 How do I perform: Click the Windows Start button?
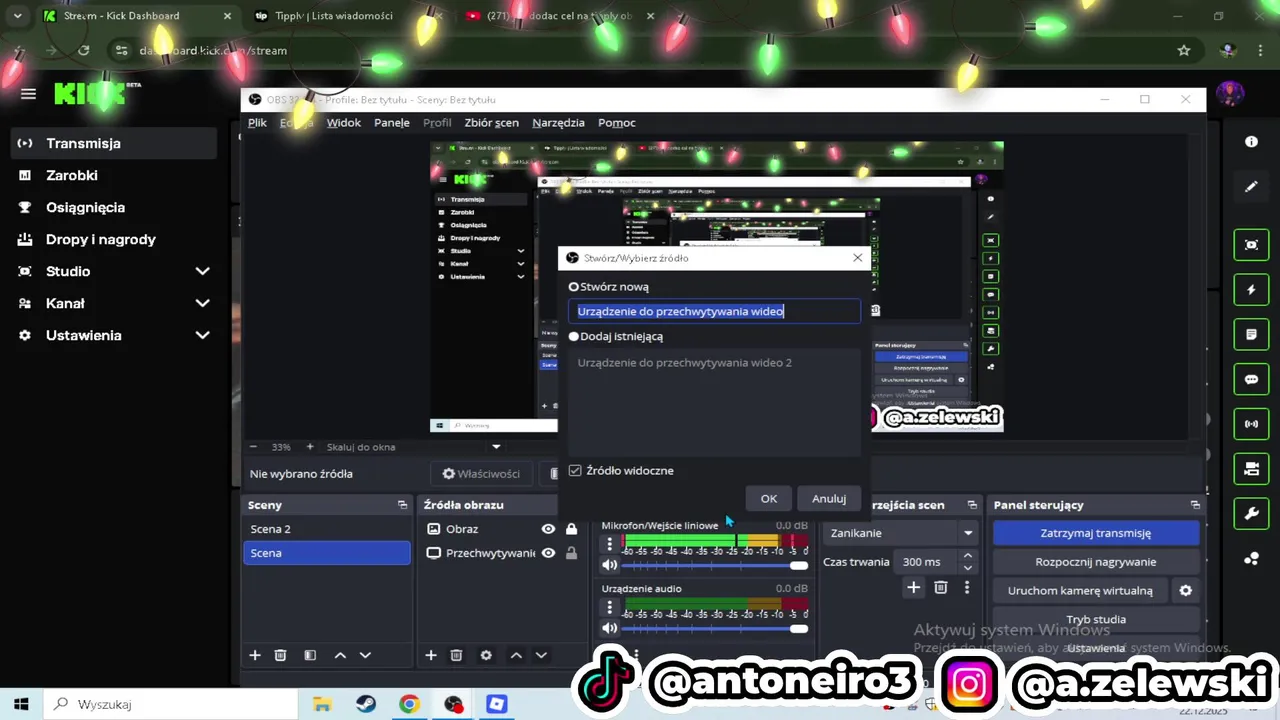(x=21, y=704)
